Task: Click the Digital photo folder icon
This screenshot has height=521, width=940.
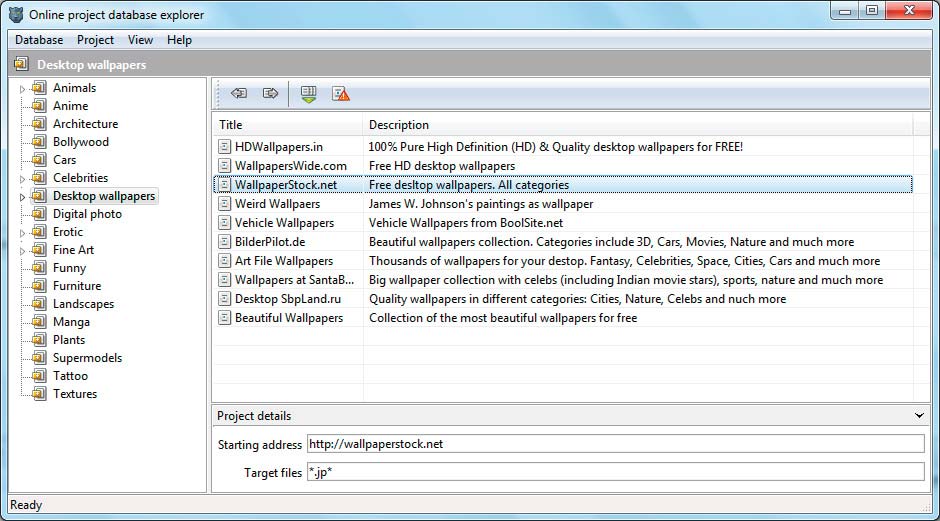Action: [39, 213]
